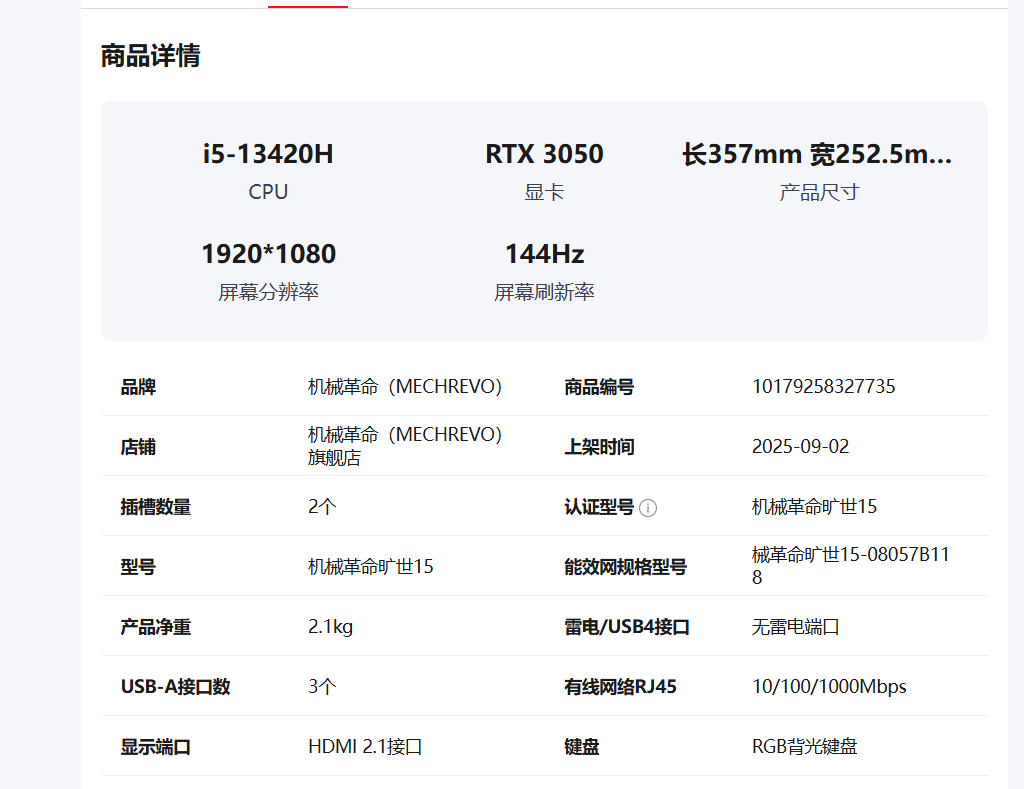Image resolution: width=1024 pixels, height=789 pixels.
Task: Select weight value 2.1kg
Action: pos(330,627)
